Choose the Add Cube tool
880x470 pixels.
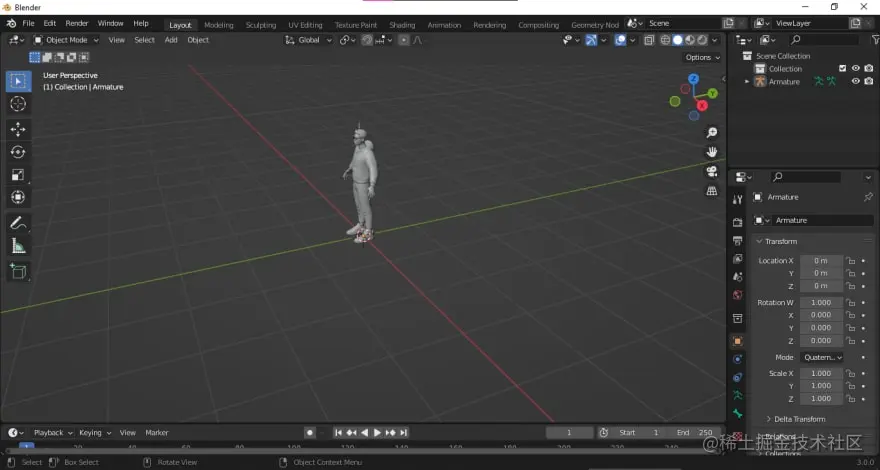click(x=18, y=272)
